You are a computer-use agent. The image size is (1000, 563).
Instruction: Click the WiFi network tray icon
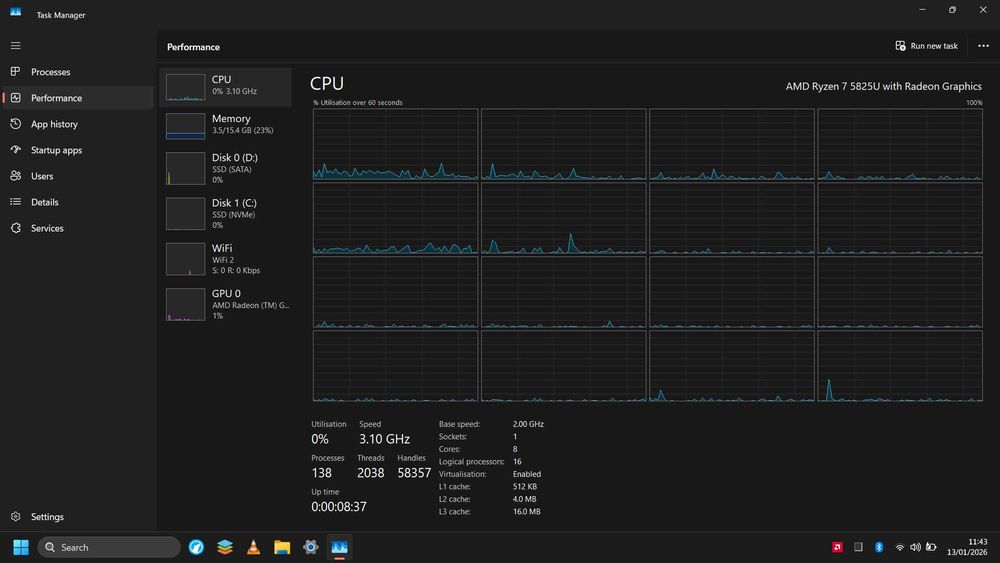[899, 547]
